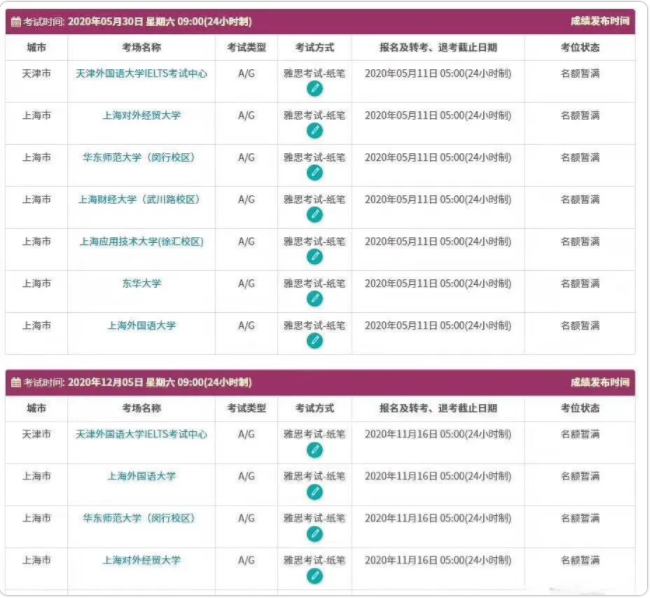Open 成绩发布时间 link in the 12月05日 header

pos(600,382)
